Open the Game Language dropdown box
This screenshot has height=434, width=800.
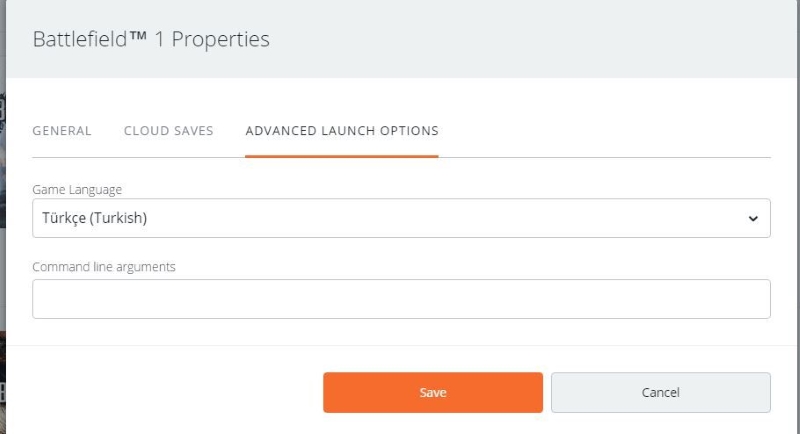402,218
